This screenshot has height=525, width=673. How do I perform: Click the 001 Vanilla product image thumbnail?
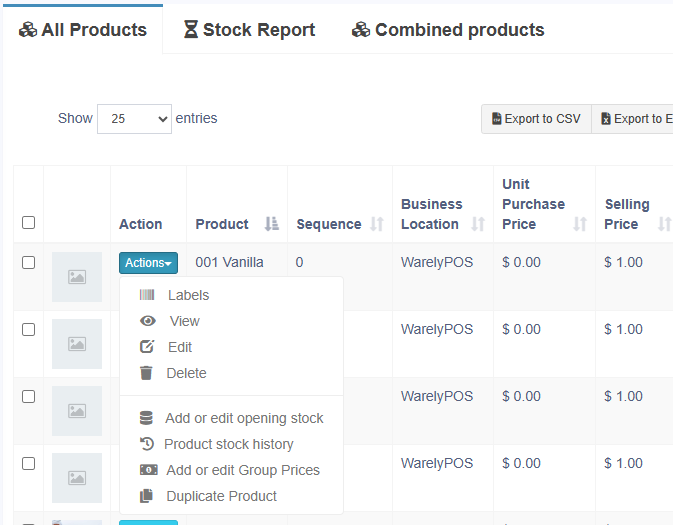(x=77, y=277)
